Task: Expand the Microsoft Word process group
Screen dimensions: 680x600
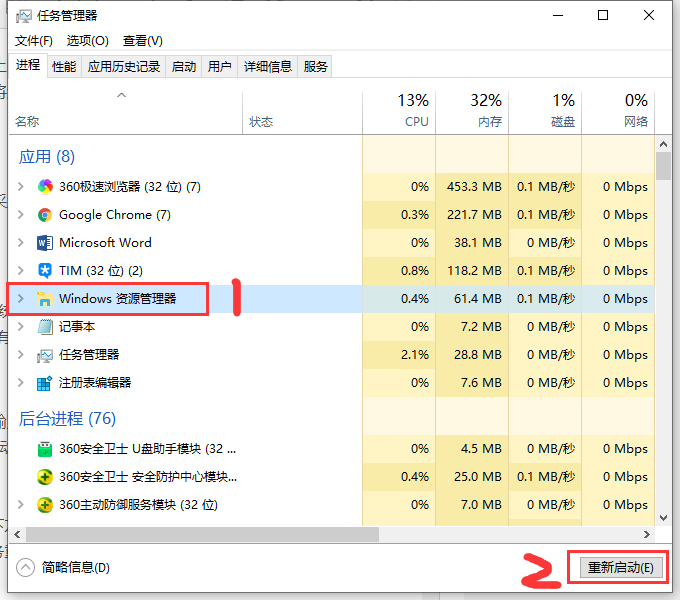Action: click(x=20, y=242)
